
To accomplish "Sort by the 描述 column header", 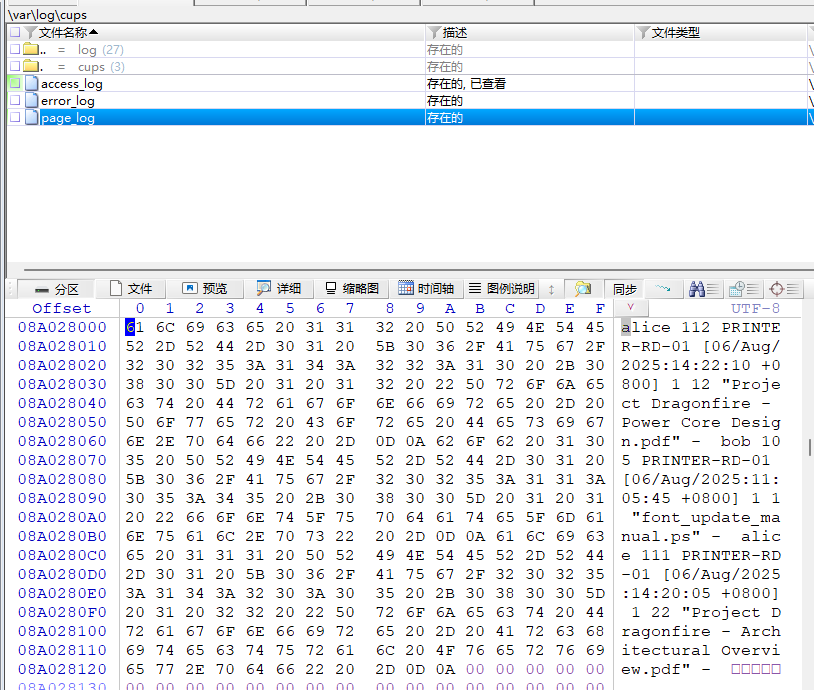I will [455, 33].
